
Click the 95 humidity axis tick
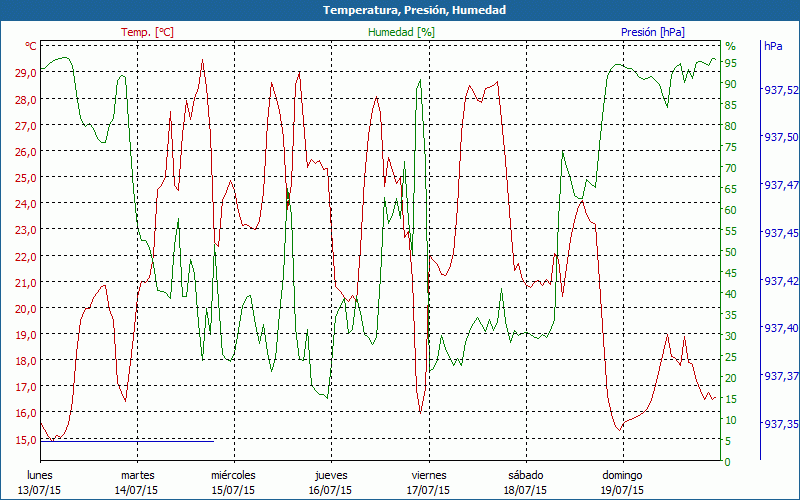point(730,63)
